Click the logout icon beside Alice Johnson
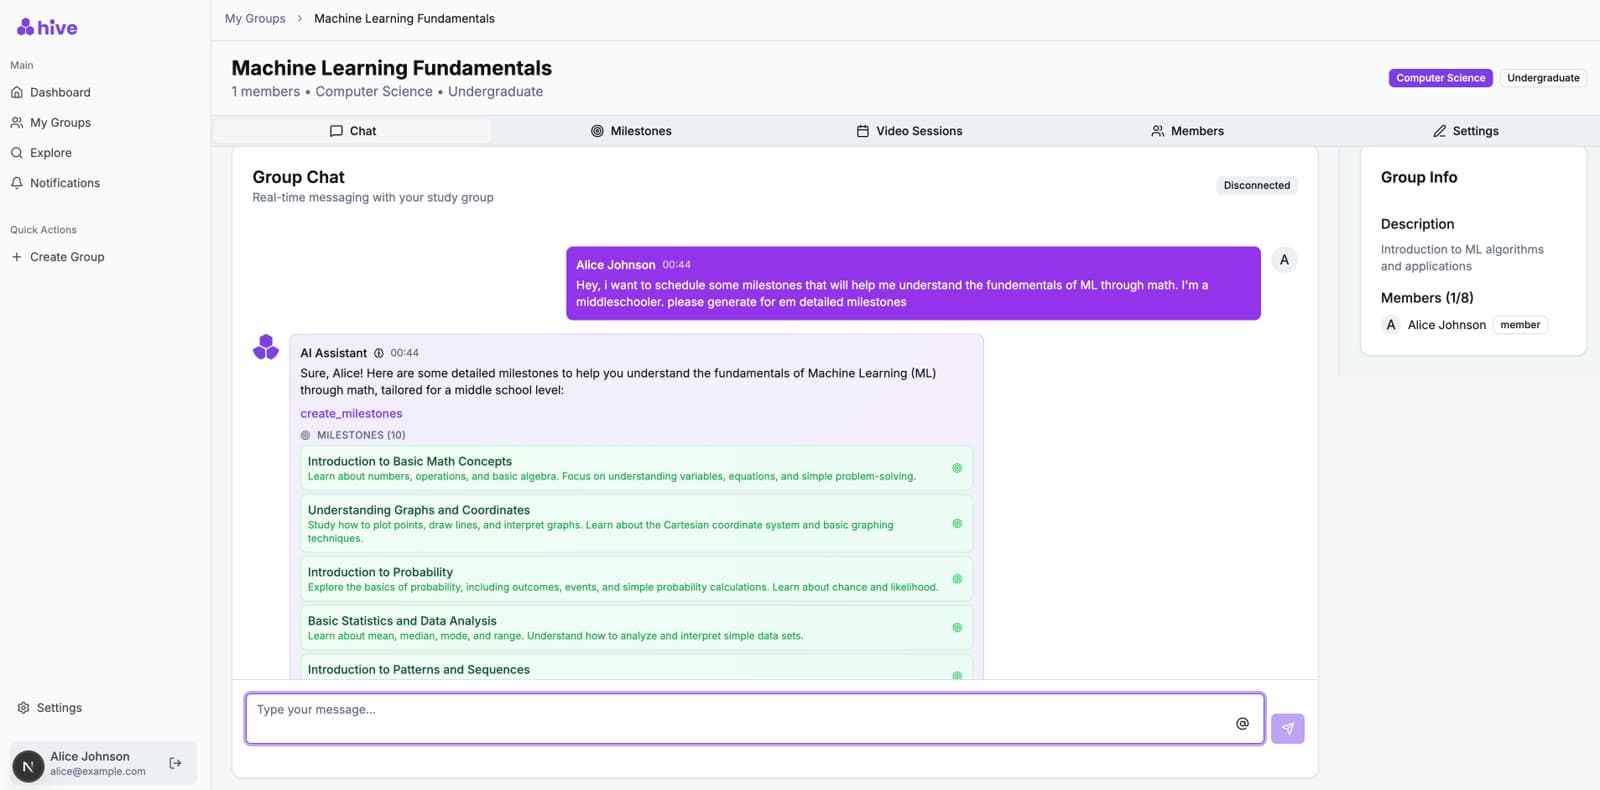The image size is (1600, 790). (176, 763)
